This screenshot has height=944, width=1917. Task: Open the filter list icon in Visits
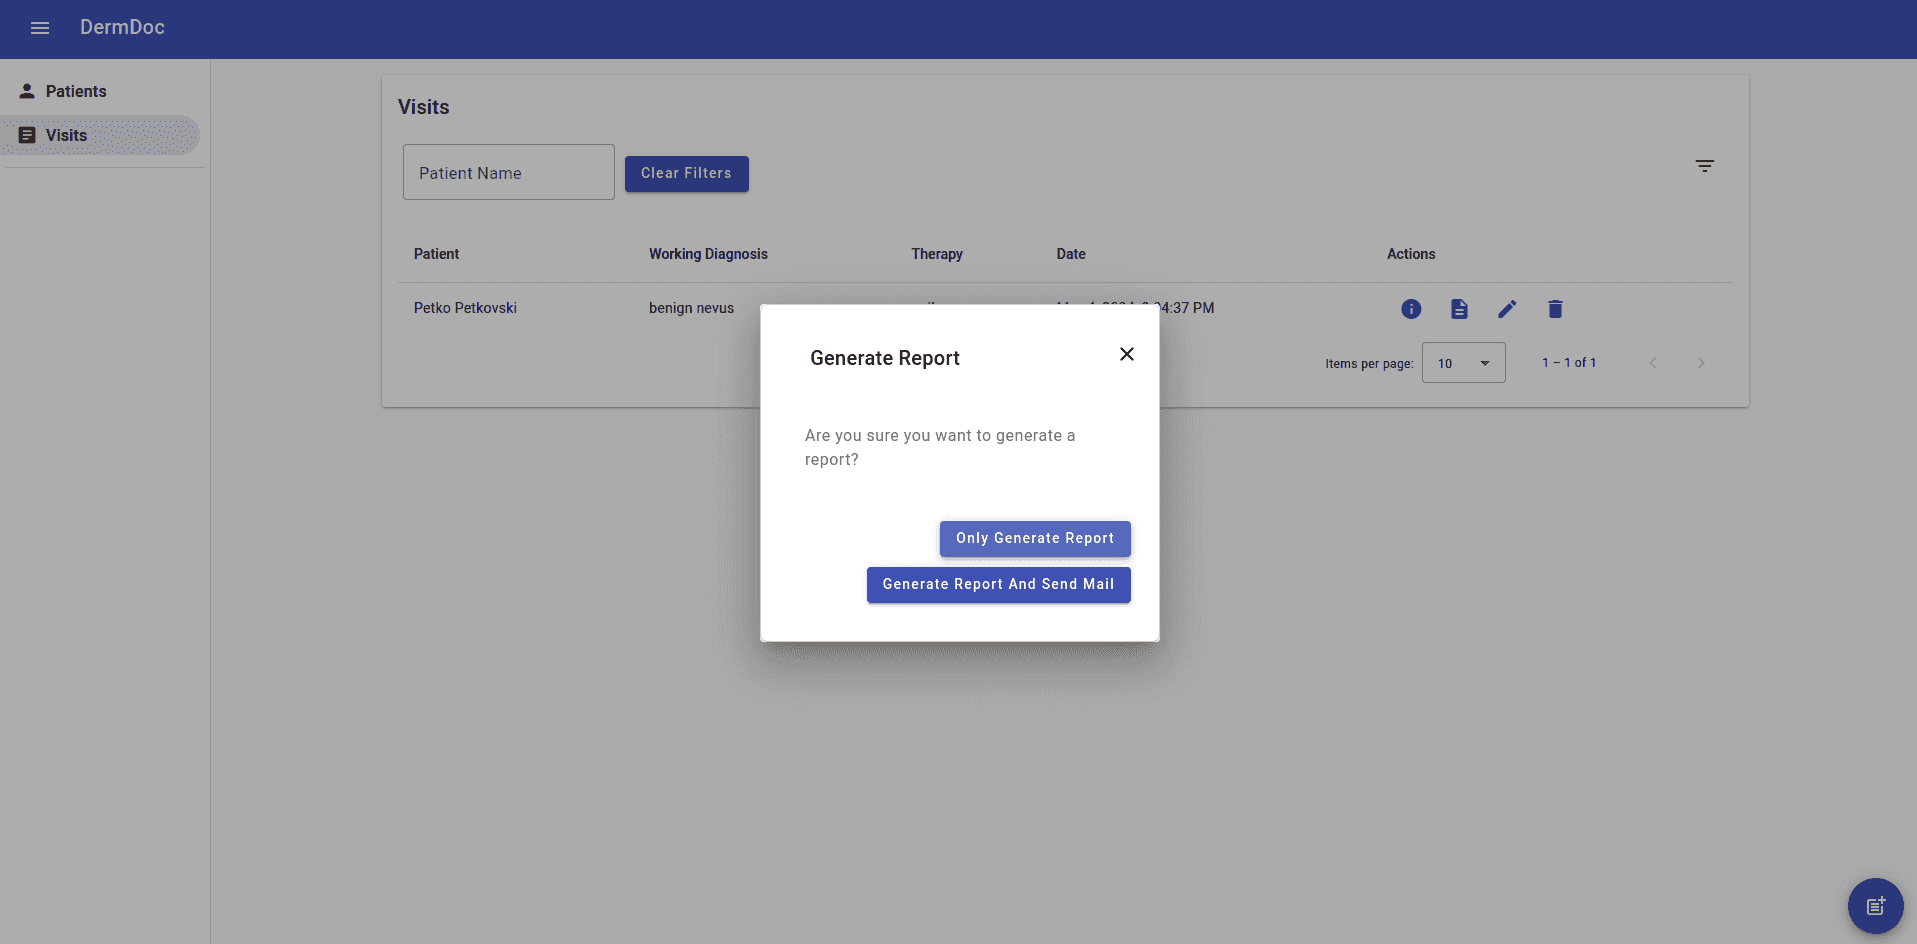click(1705, 166)
